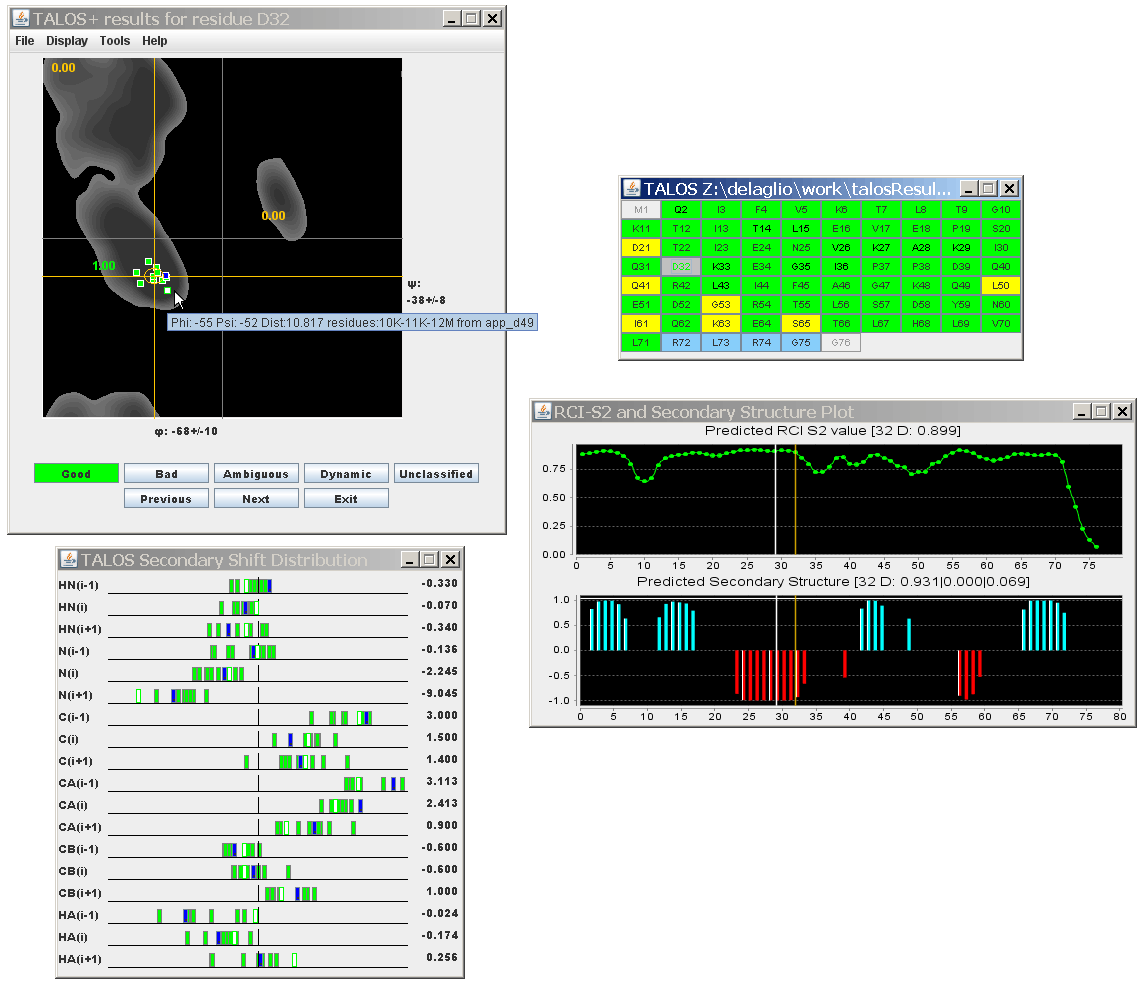Select residue H68 cell in the grid
This screenshot has height=986, width=1144.
(x=921, y=323)
